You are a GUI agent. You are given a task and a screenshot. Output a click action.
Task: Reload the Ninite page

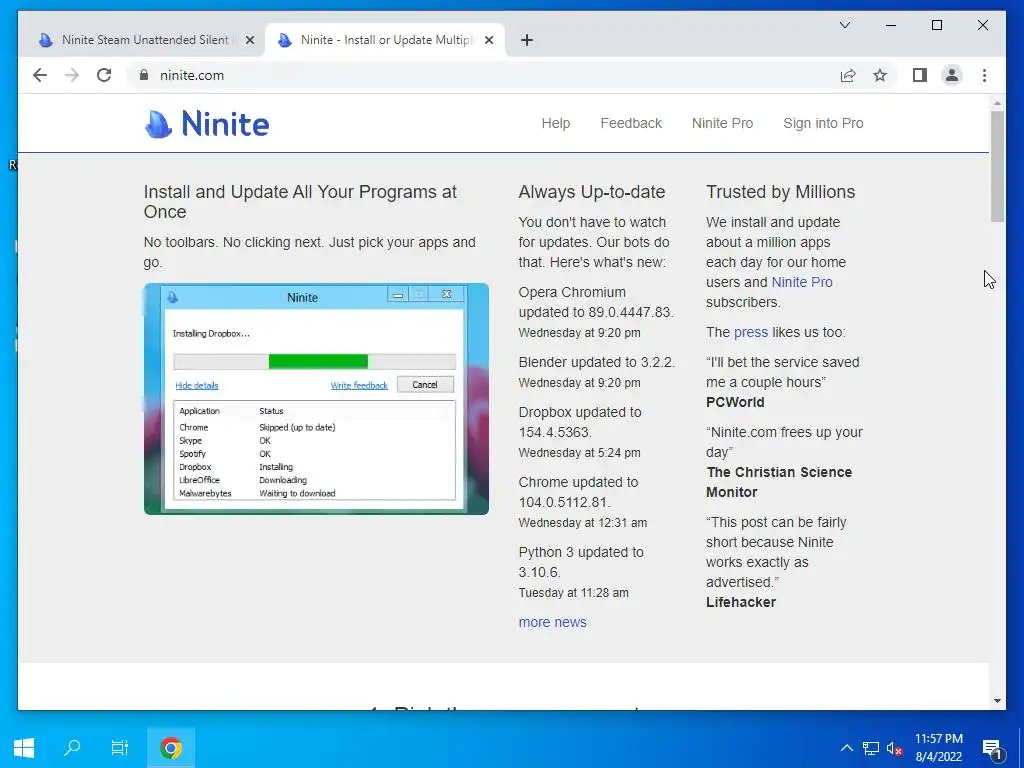coord(104,75)
